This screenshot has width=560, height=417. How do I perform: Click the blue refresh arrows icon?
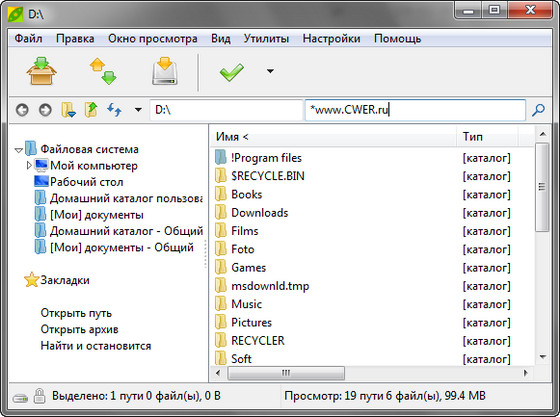pyautogui.click(x=114, y=110)
